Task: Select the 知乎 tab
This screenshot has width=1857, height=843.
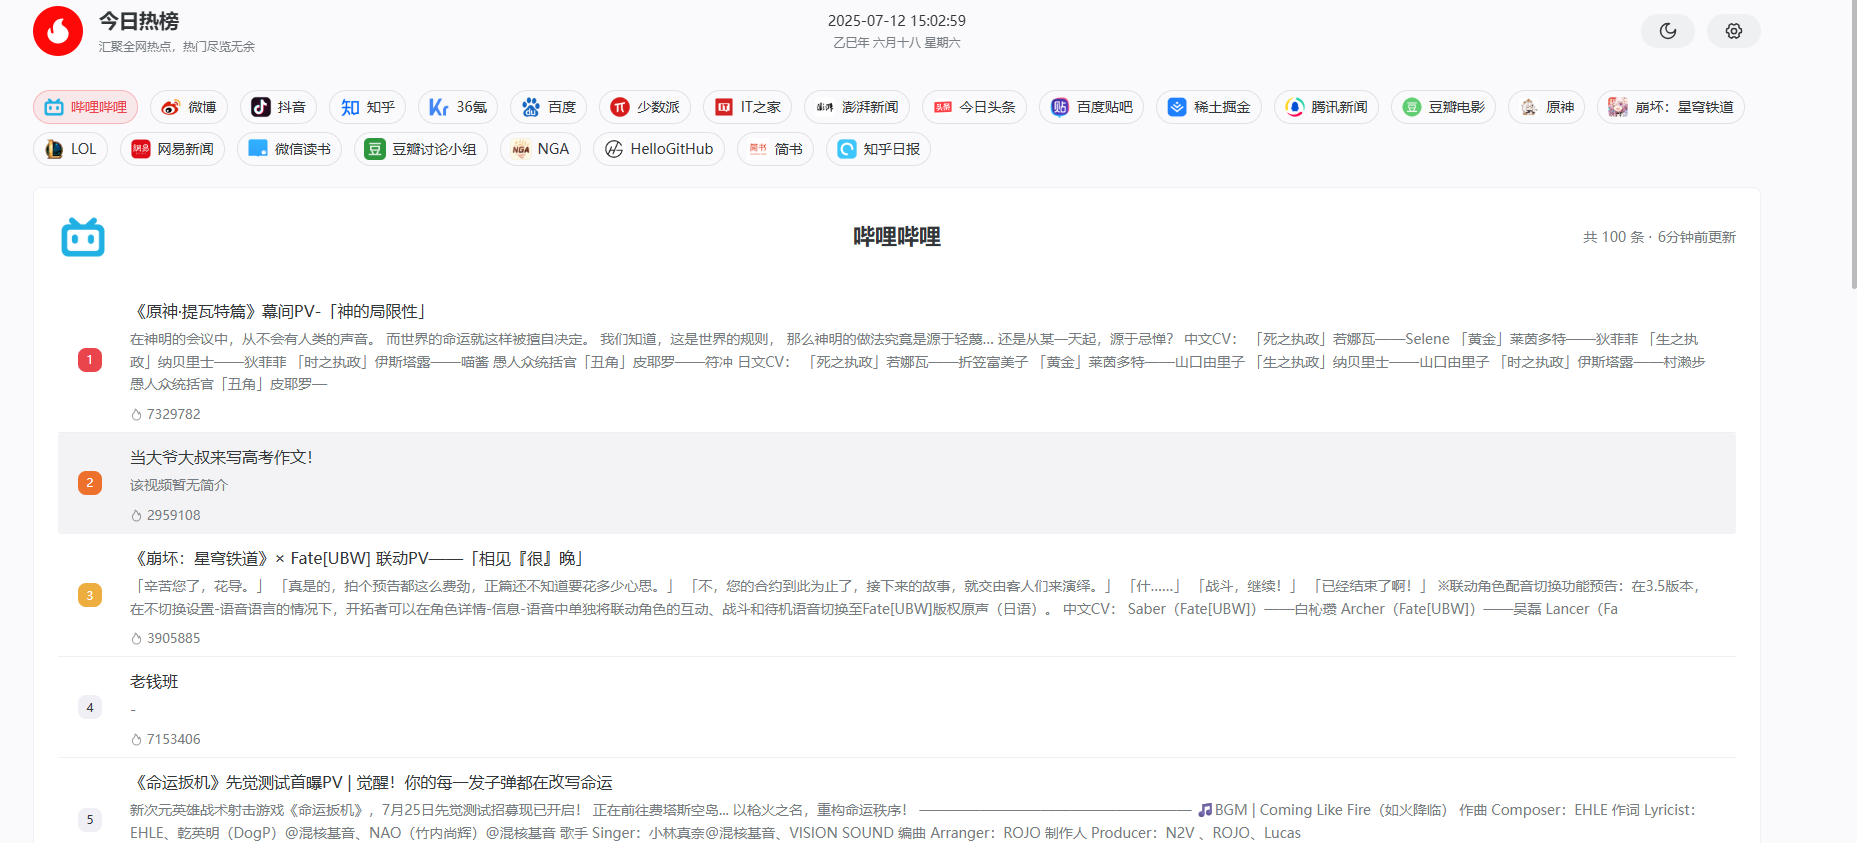Action: (x=367, y=107)
